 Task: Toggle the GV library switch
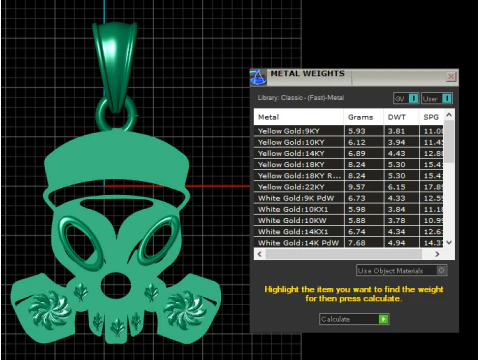coord(406,98)
